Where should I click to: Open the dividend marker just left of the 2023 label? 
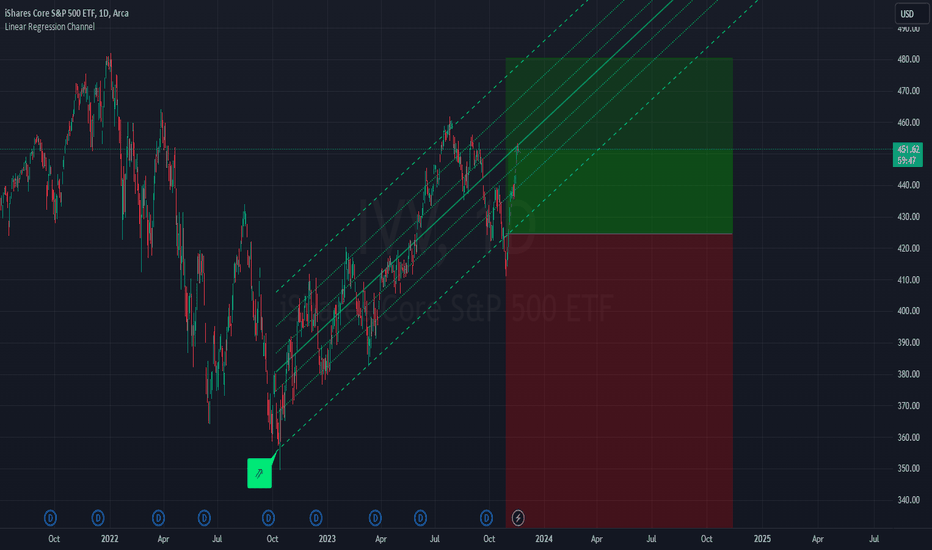[x=316, y=518]
